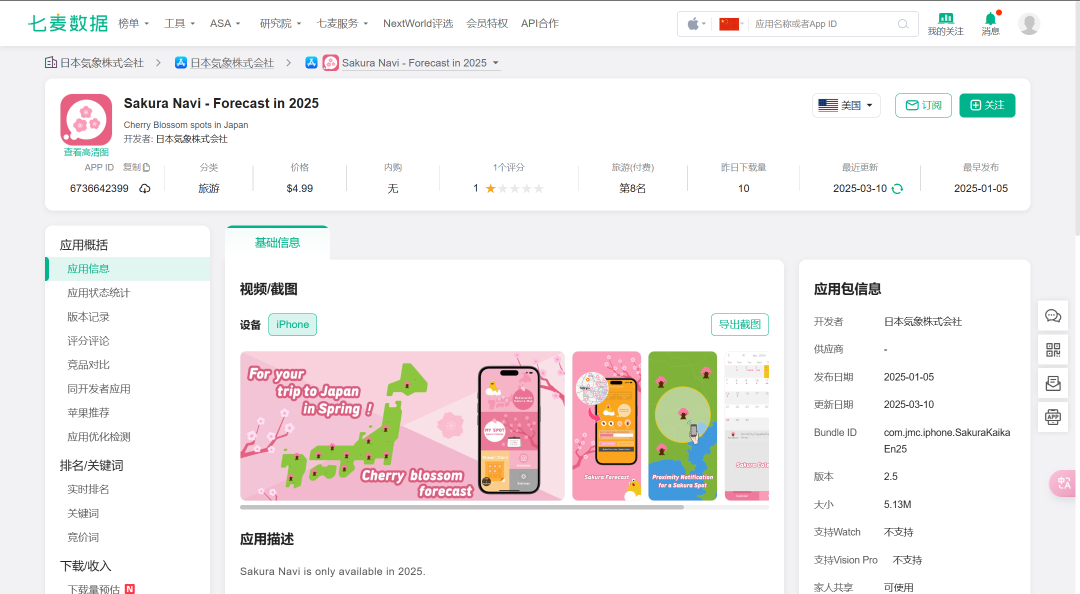Open the Sakura Forecast phone screenshot
This screenshot has width=1080, height=594.
[607, 426]
